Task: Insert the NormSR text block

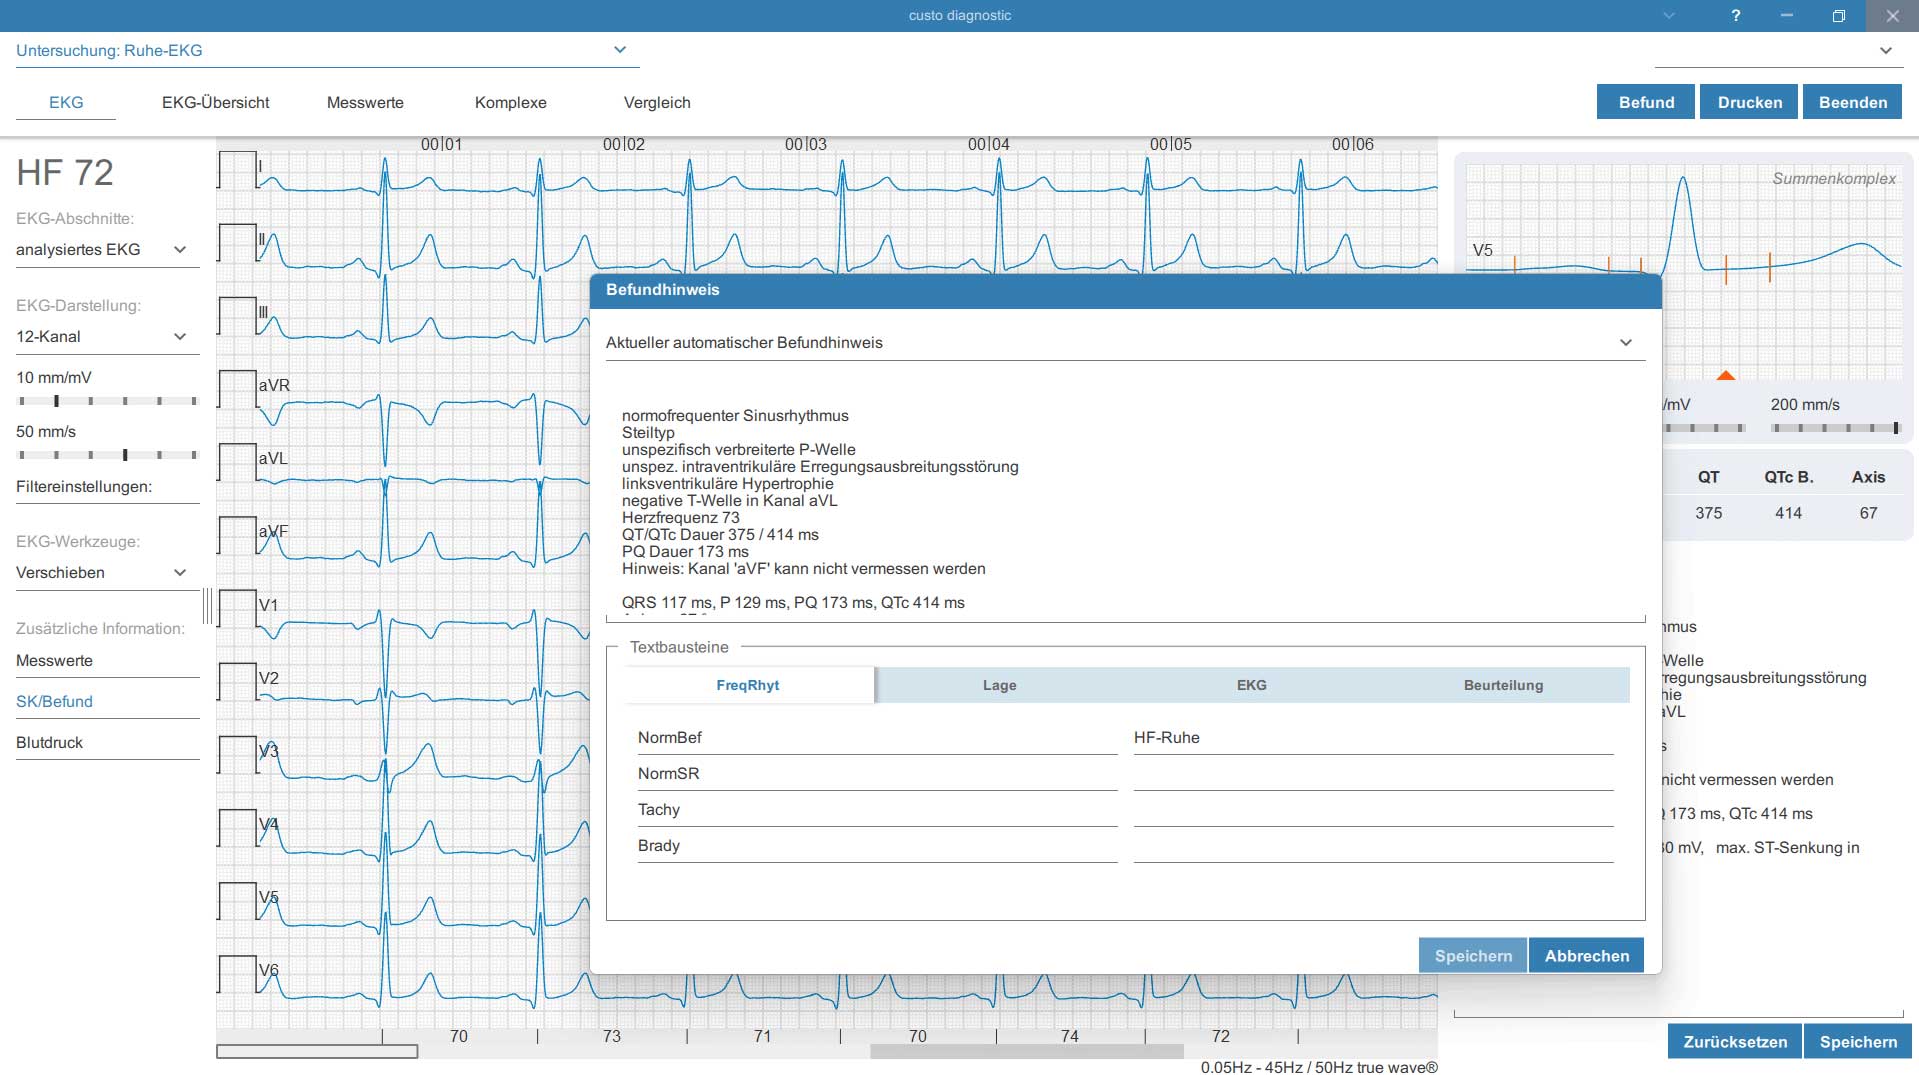Action: point(877,774)
